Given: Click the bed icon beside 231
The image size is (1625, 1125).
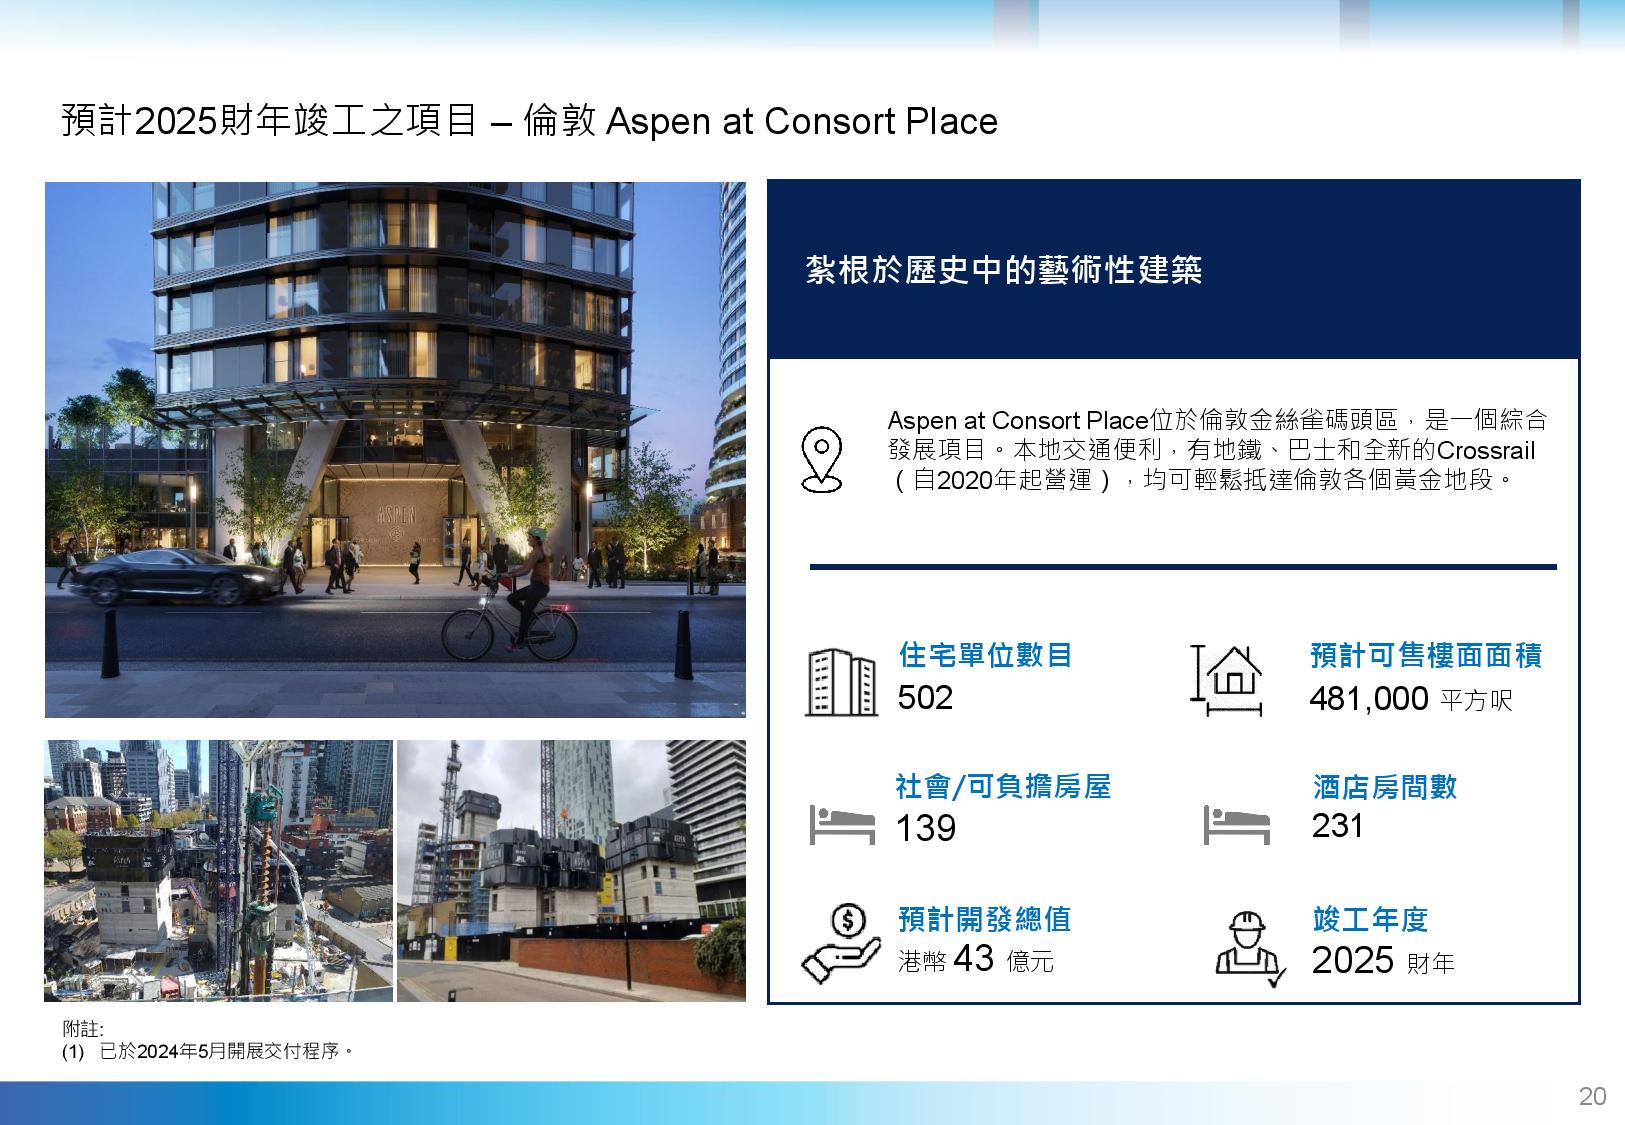Looking at the screenshot, I should [x=1236, y=825].
